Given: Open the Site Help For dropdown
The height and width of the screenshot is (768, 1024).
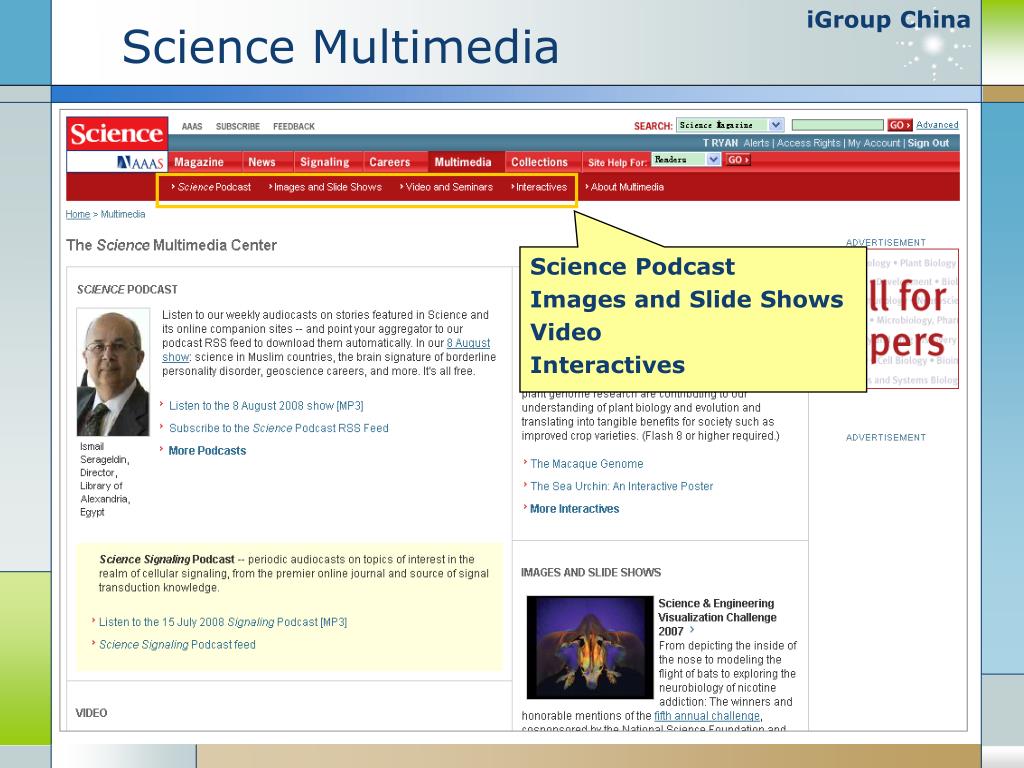Looking at the screenshot, I should point(686,159).
